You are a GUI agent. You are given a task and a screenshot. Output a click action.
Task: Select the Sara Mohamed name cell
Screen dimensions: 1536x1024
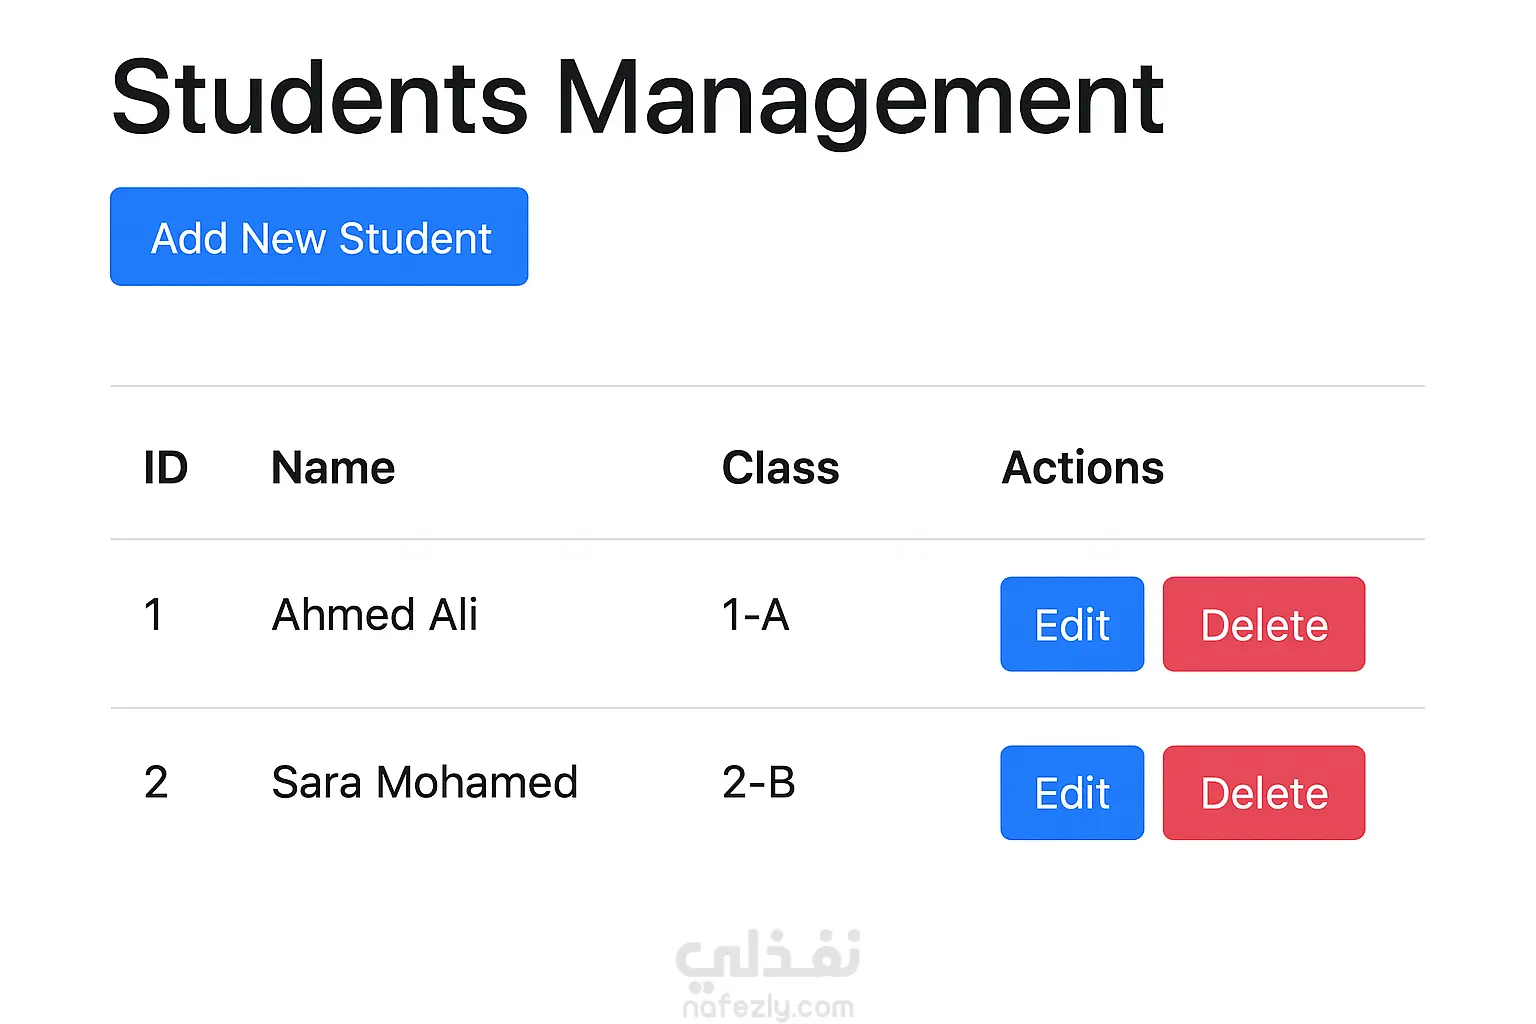[425, 783]
